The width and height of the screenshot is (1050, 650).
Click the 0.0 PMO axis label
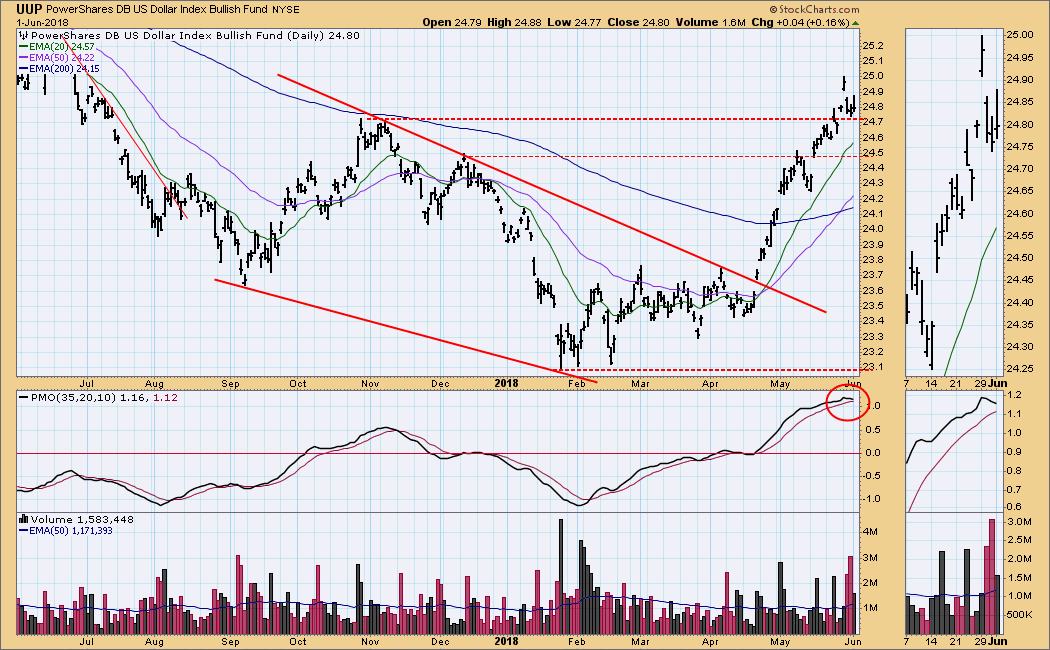[x=873, y=453]
